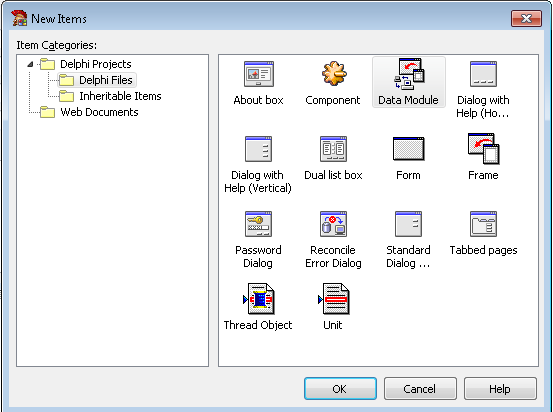Viewport: 553px width, 412px height.
Task: Click the Web Documents folder icon
Action: [x=48, y=112]
